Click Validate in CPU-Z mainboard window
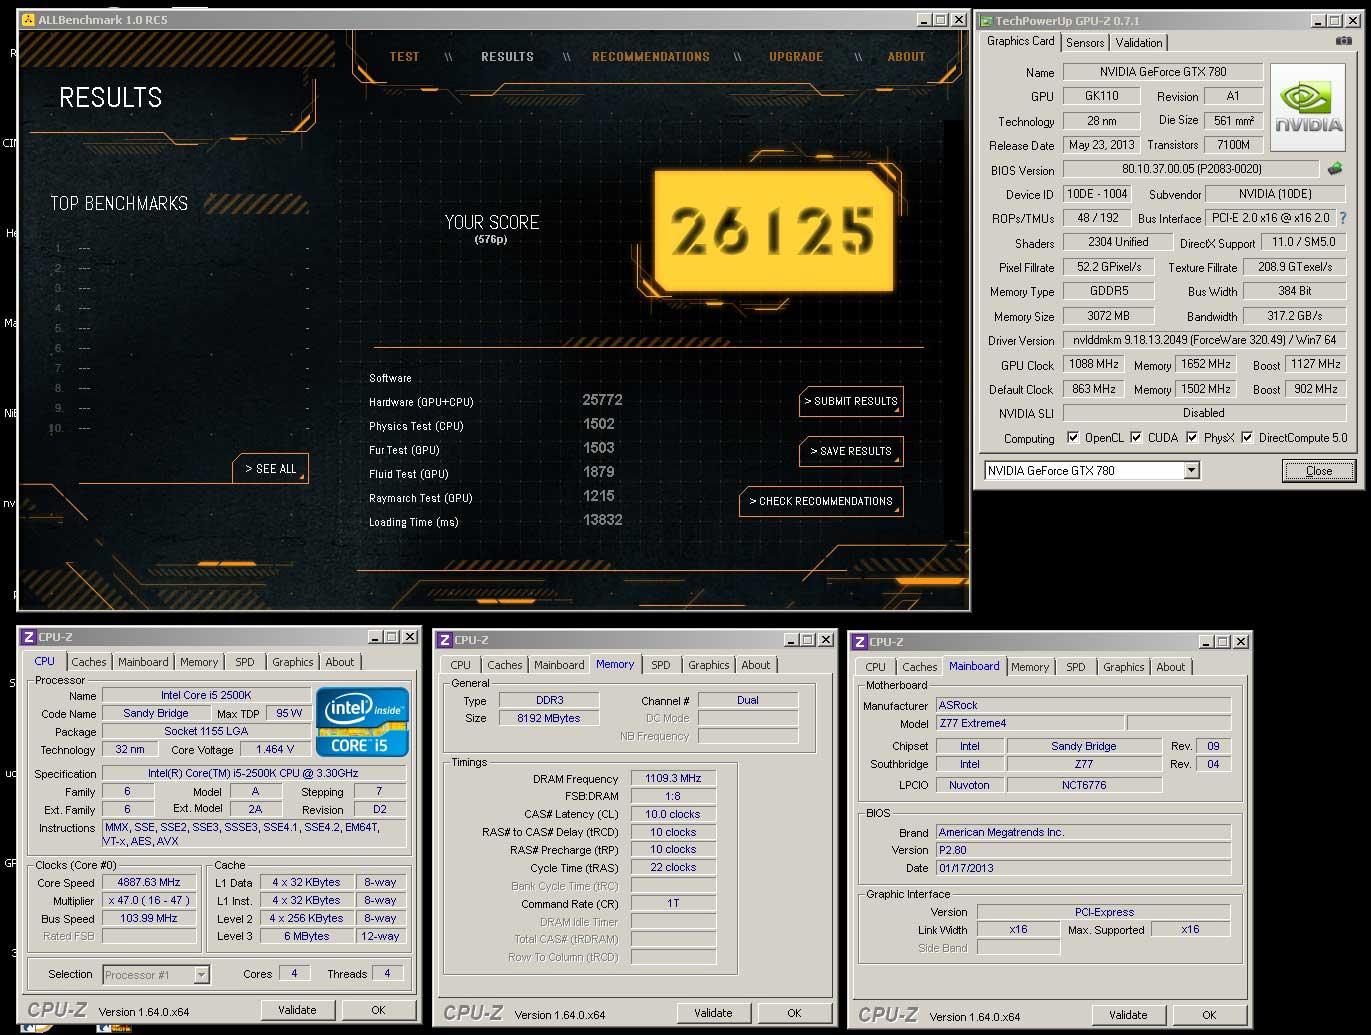This screenshot has width=1371, height=1035. [1128, 1015]
